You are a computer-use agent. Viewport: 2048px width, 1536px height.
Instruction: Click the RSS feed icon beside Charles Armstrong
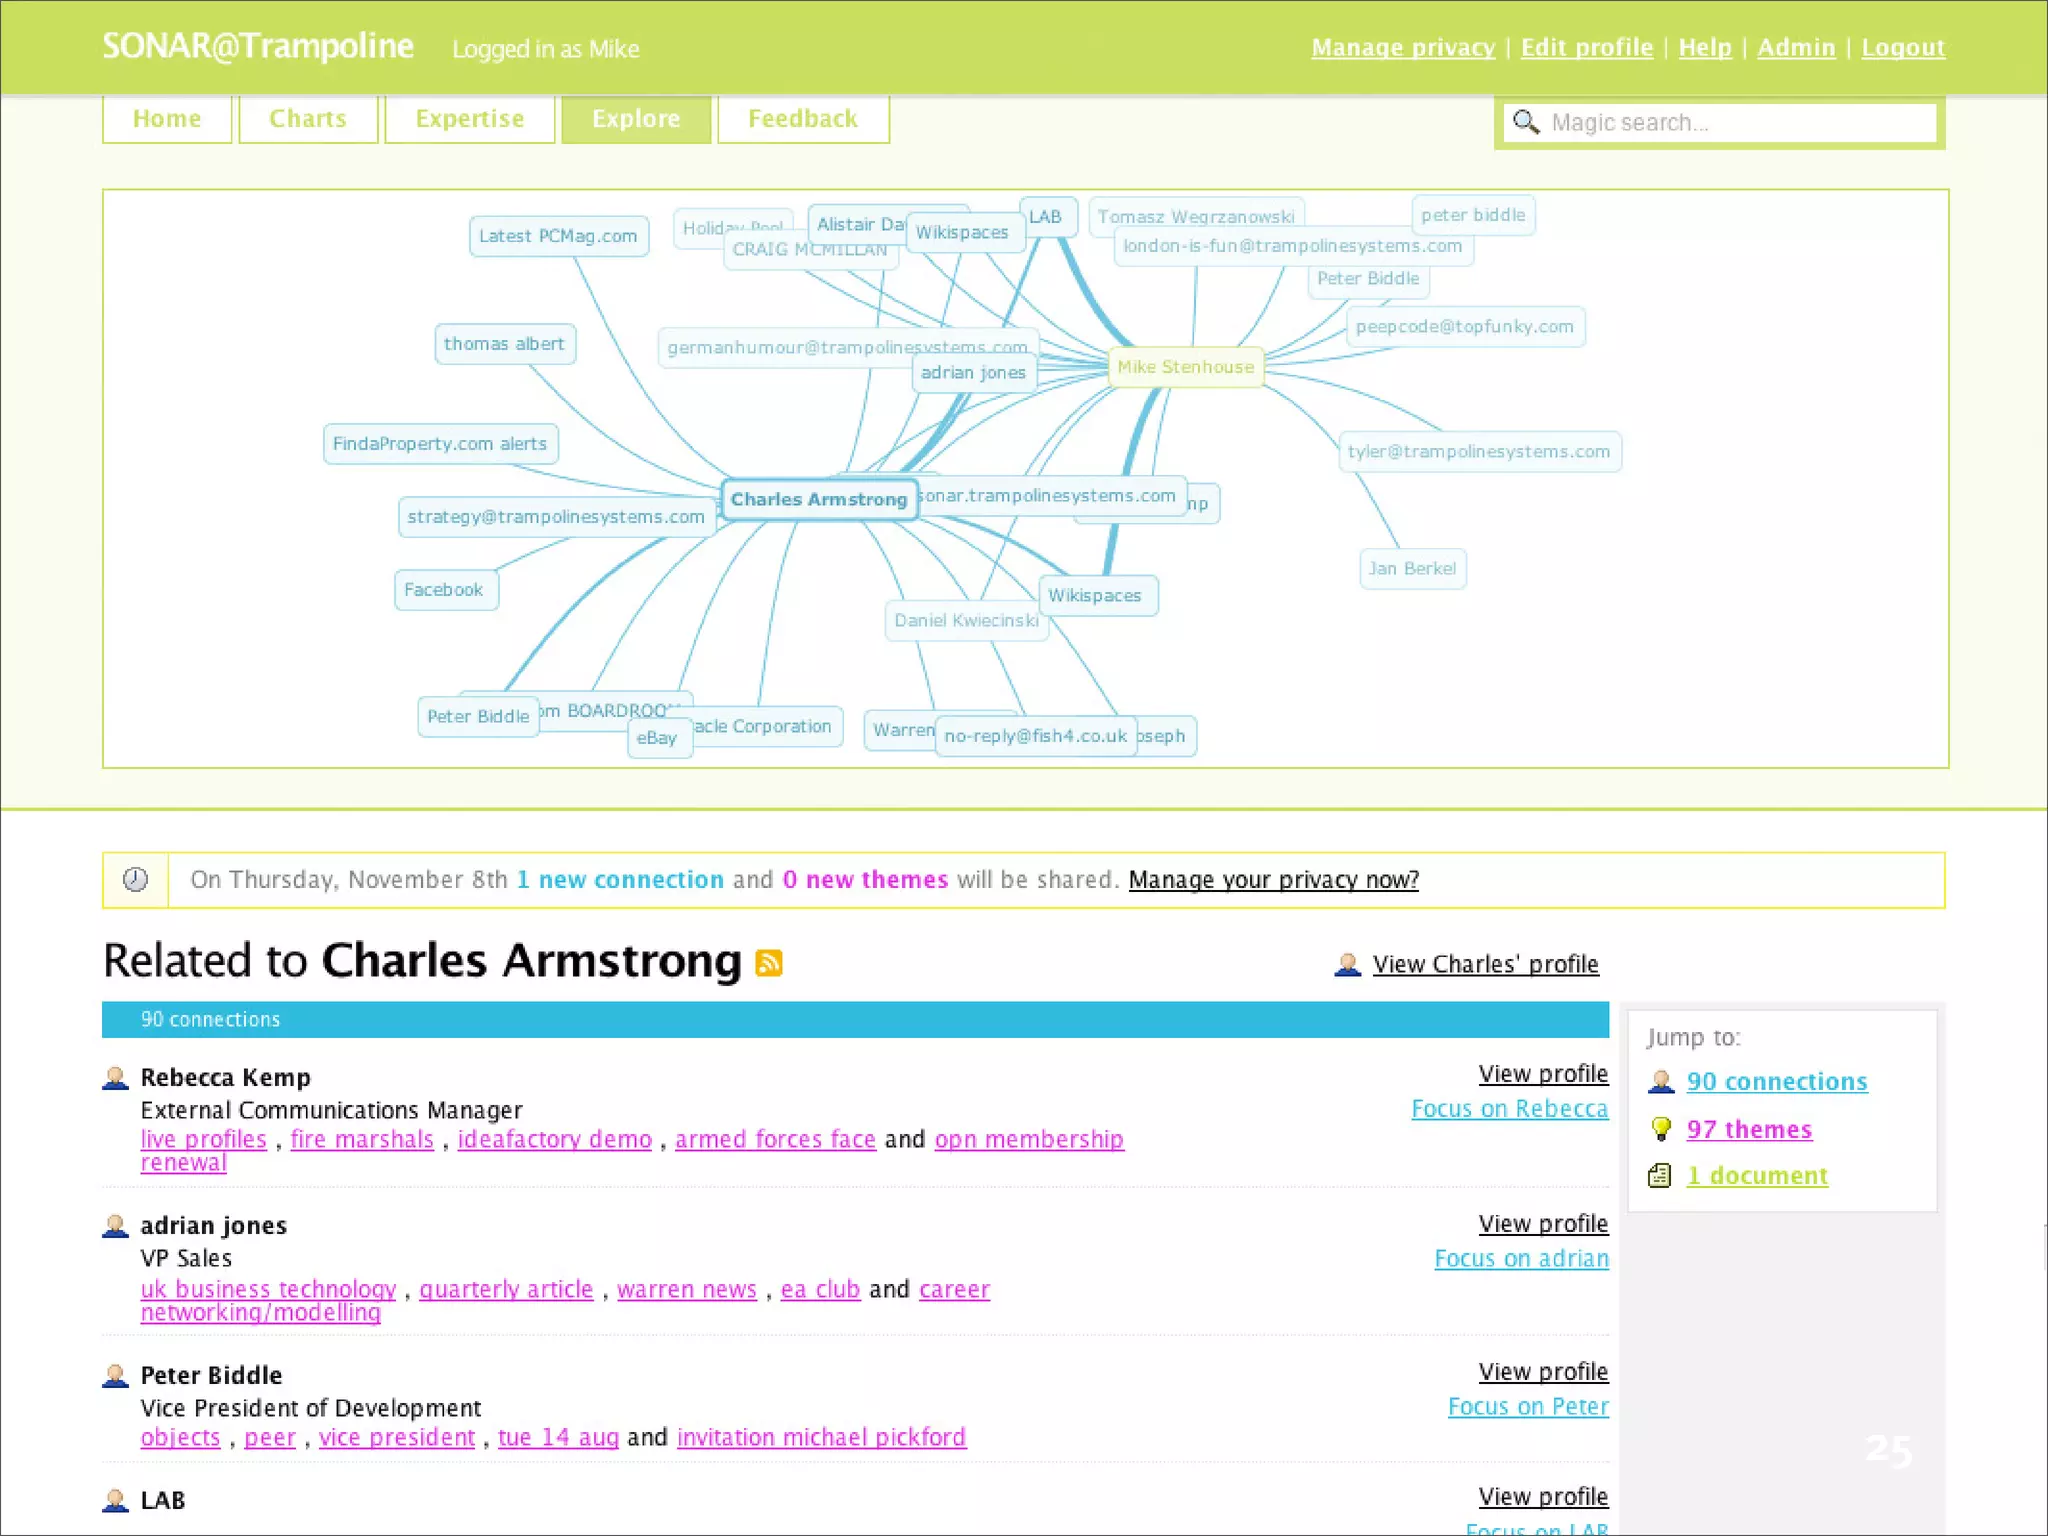click(768, 962)
